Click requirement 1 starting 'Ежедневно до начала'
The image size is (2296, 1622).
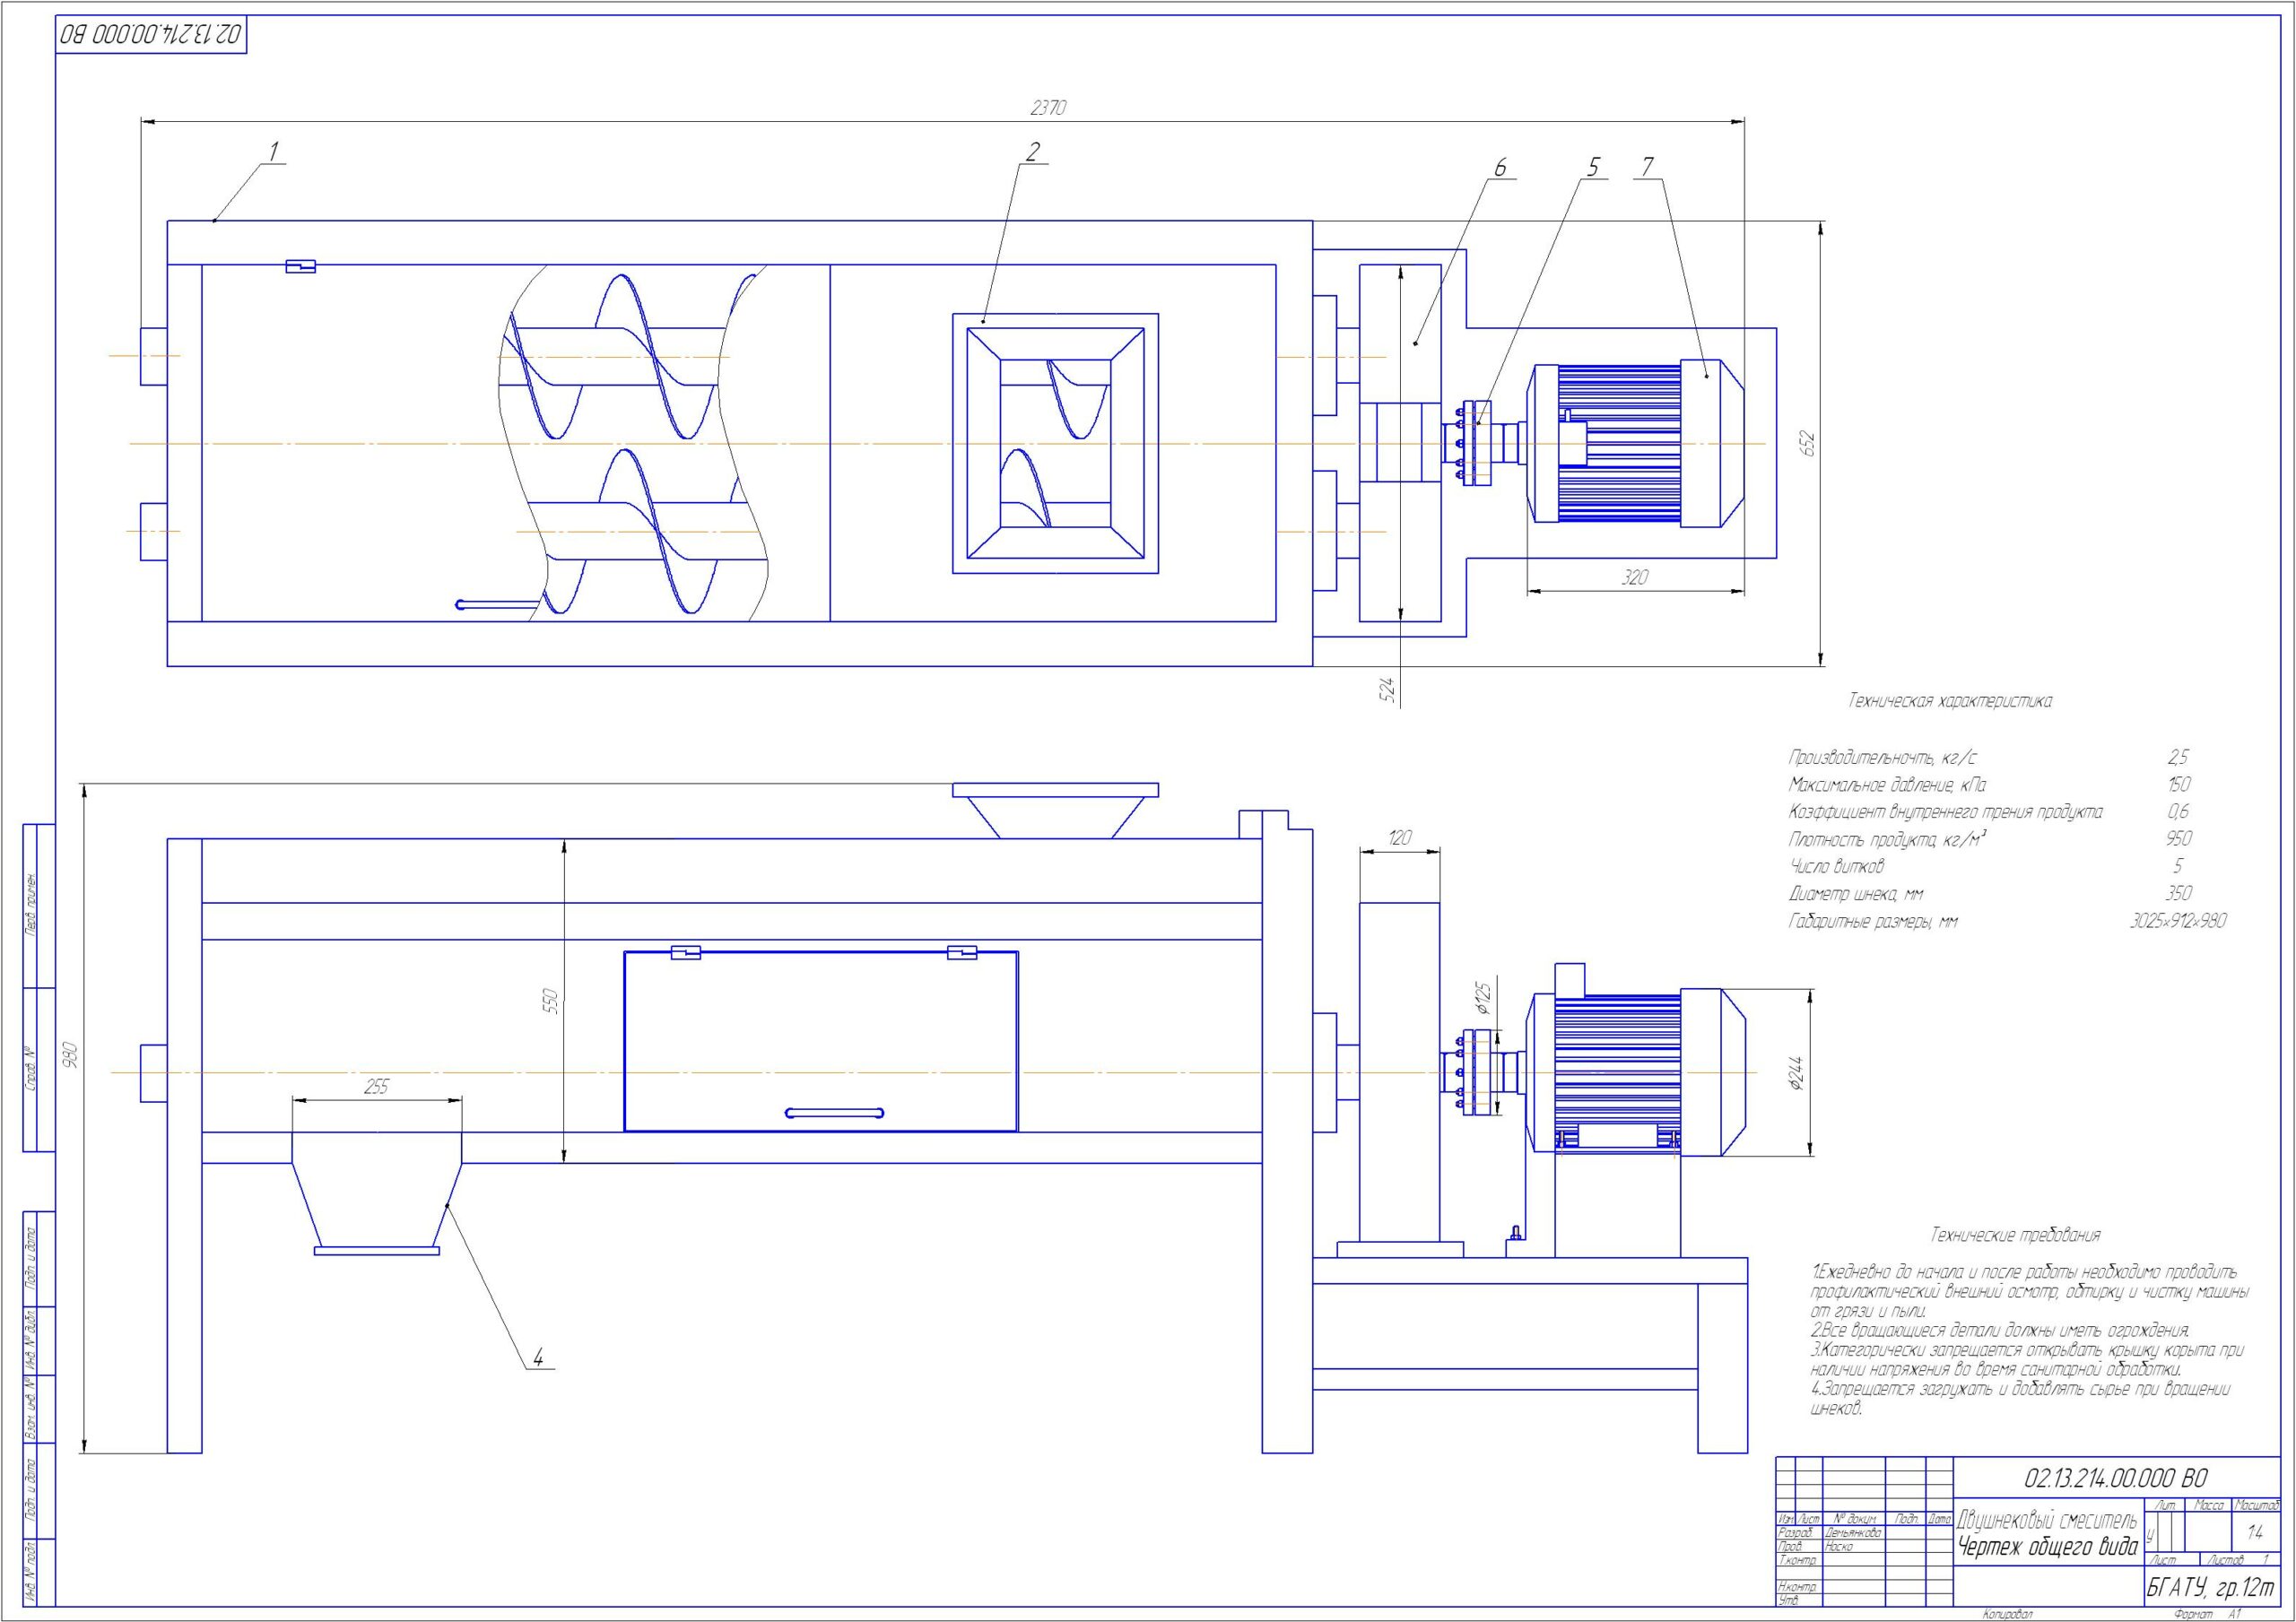[2030, 1292]
